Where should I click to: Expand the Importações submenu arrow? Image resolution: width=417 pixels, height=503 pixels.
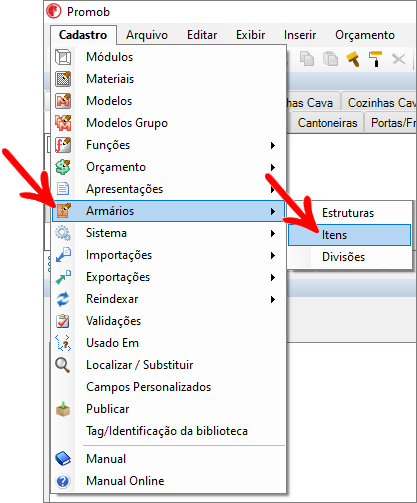[273, 255]
